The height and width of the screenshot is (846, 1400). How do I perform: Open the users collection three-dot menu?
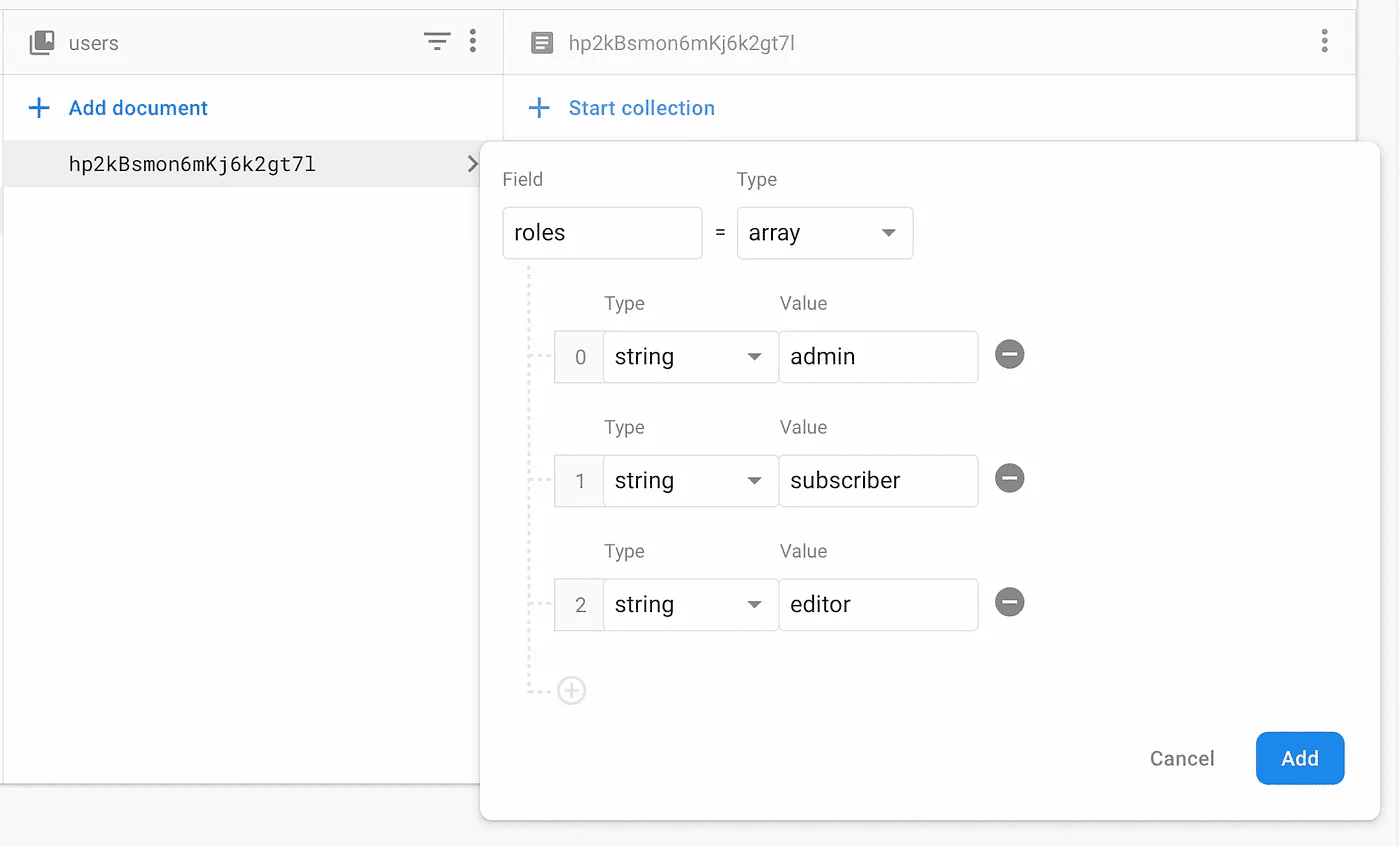pos(473,41)
